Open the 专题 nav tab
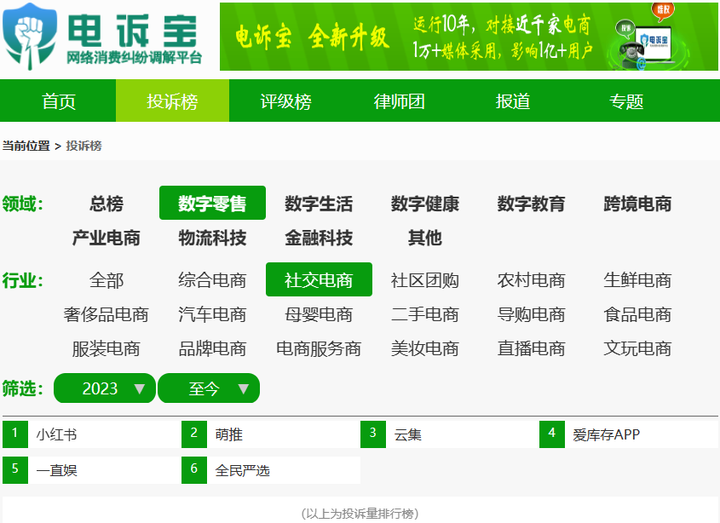 click(x=626, y=101)
